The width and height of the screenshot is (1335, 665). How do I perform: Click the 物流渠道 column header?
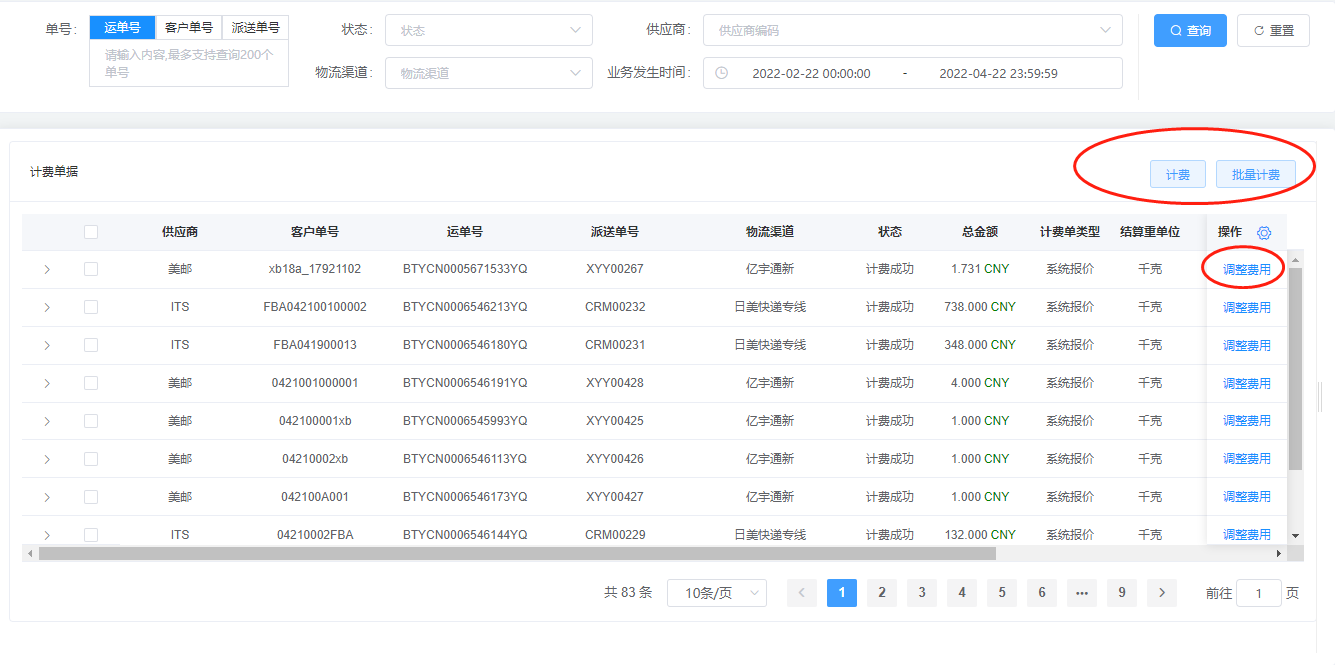[770, 232]
